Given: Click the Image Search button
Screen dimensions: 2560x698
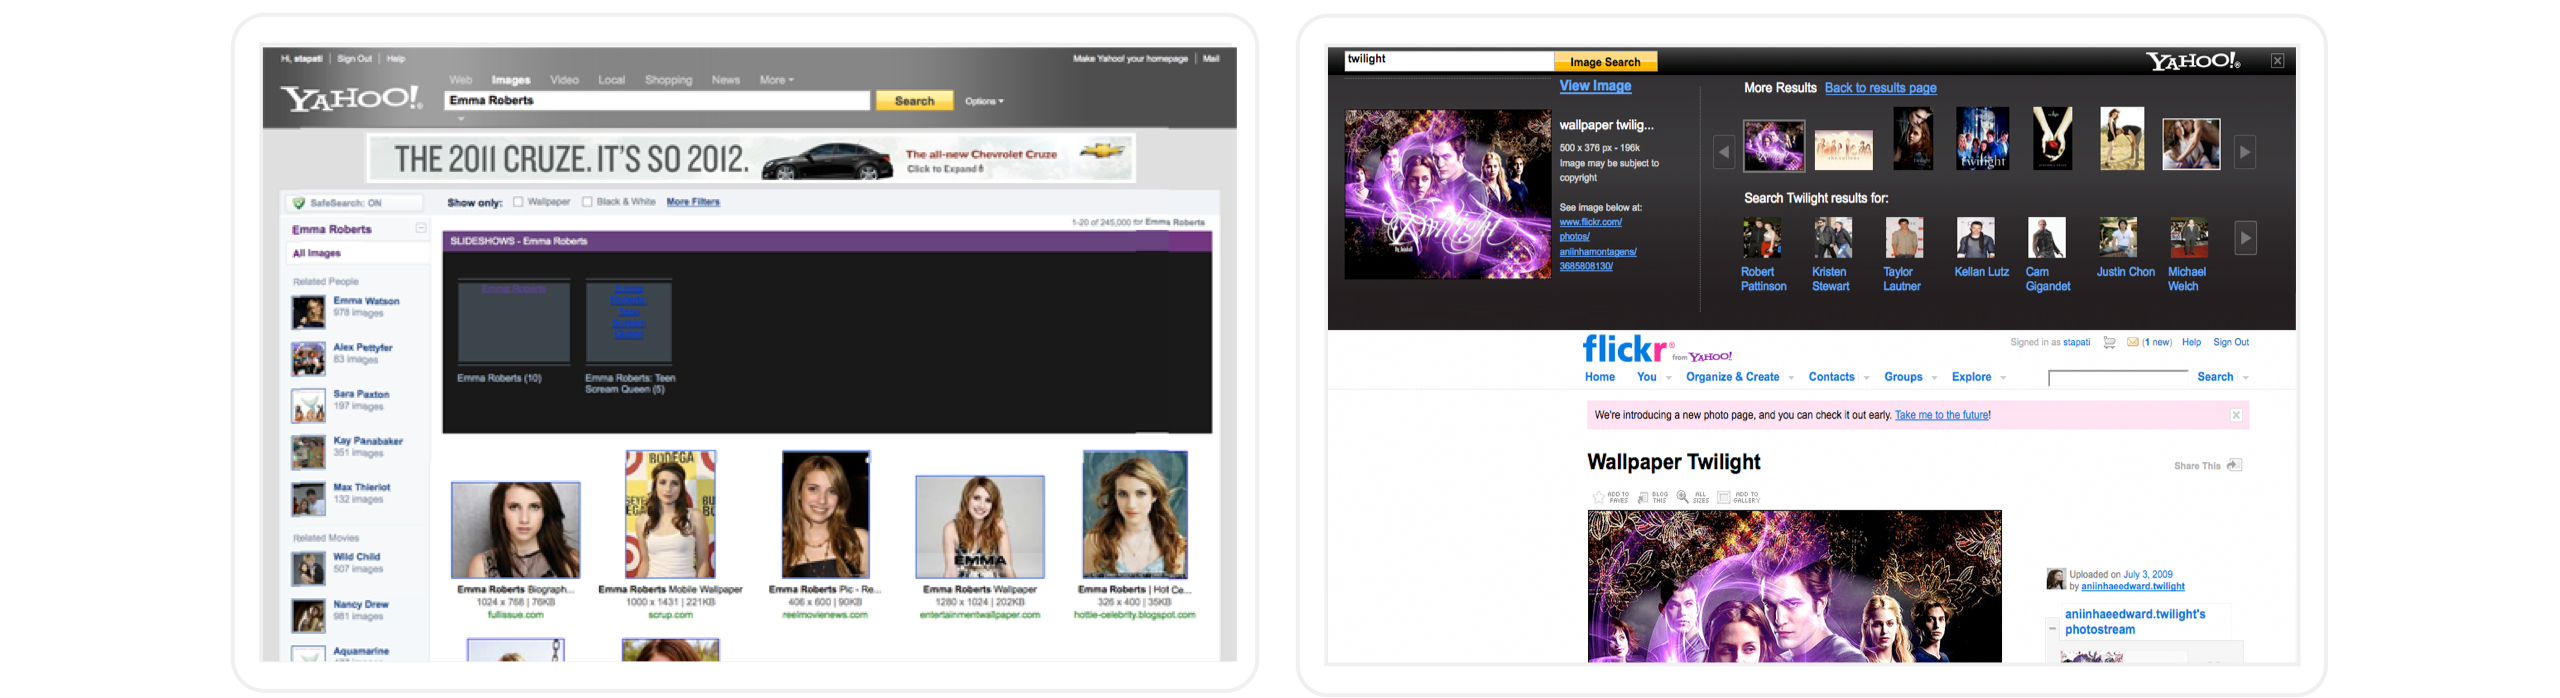Looking at the screenshot, I should [x=1605, y=62].
